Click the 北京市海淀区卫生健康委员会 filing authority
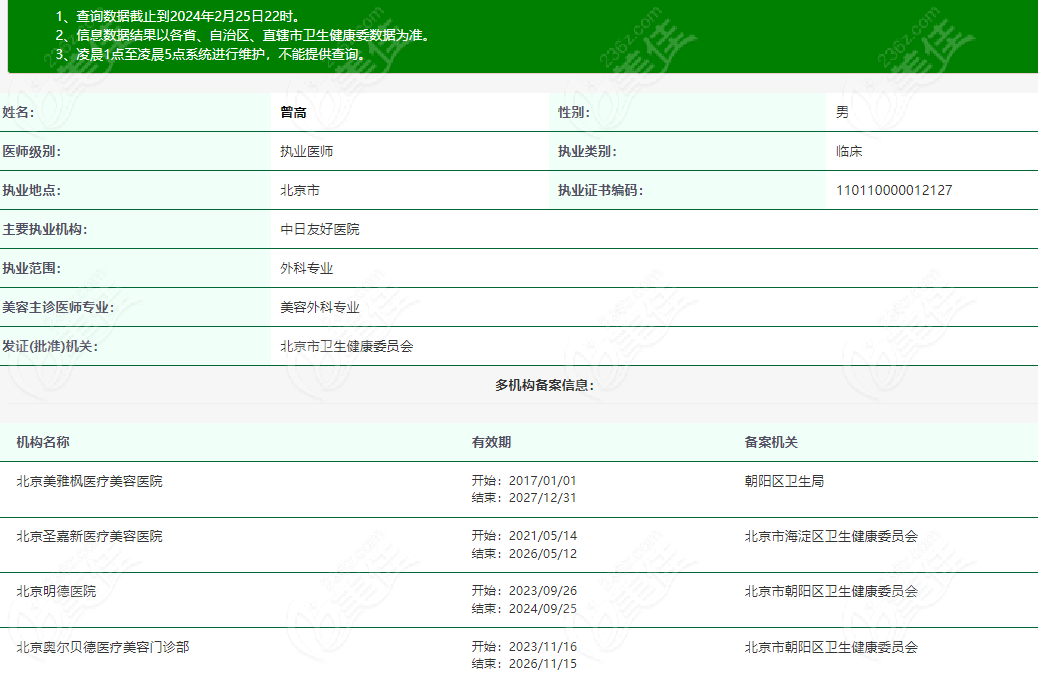The width and height of the screenshot is (1038, 676). tap(830, 536)
